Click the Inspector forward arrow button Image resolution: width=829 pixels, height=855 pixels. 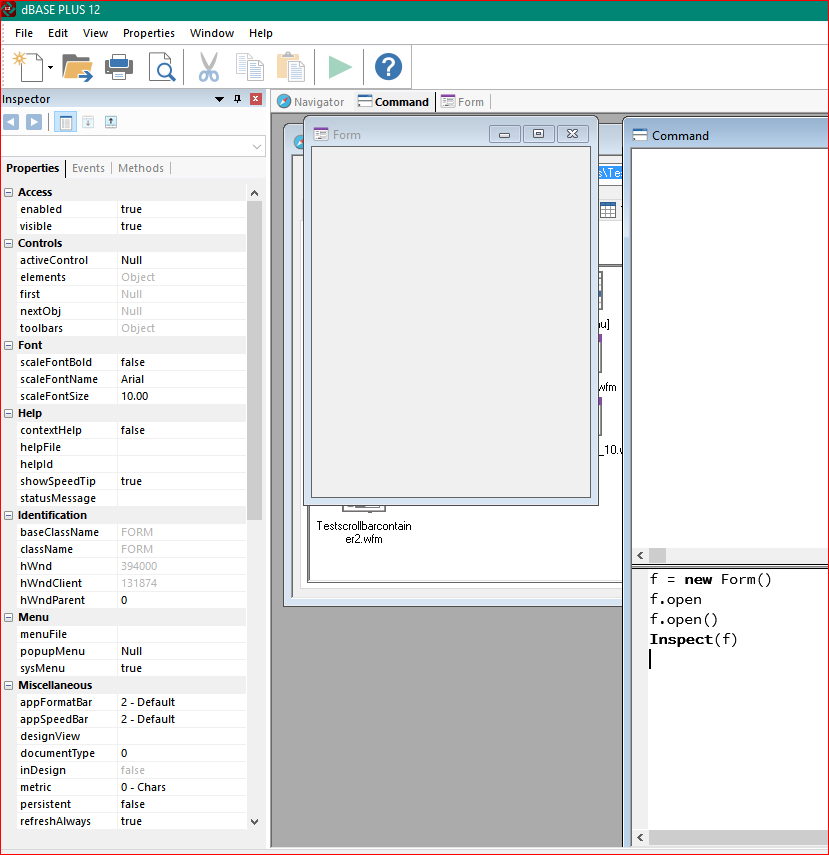point(34,122)
